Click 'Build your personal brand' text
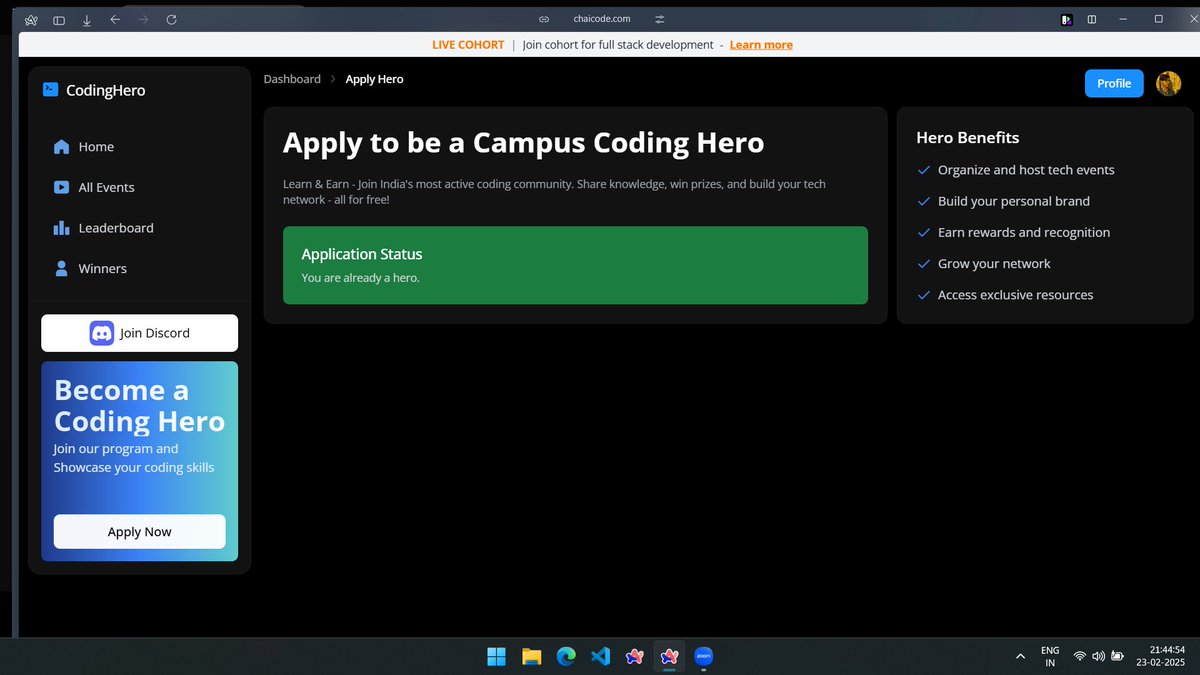The height and width of the screenshot is (675, 1200). pos(1014,201)
